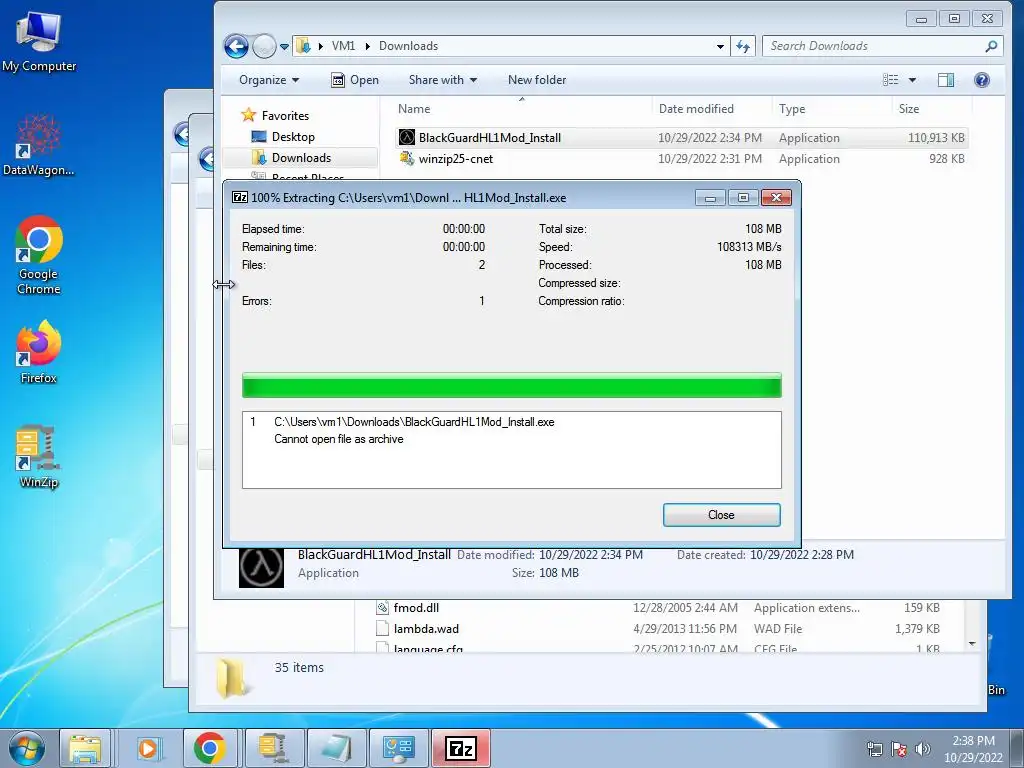Viewport: 1024px width, 768px height.
Task: Open DataWagon desktop shortcut
Action: click(x=39, y=145)
